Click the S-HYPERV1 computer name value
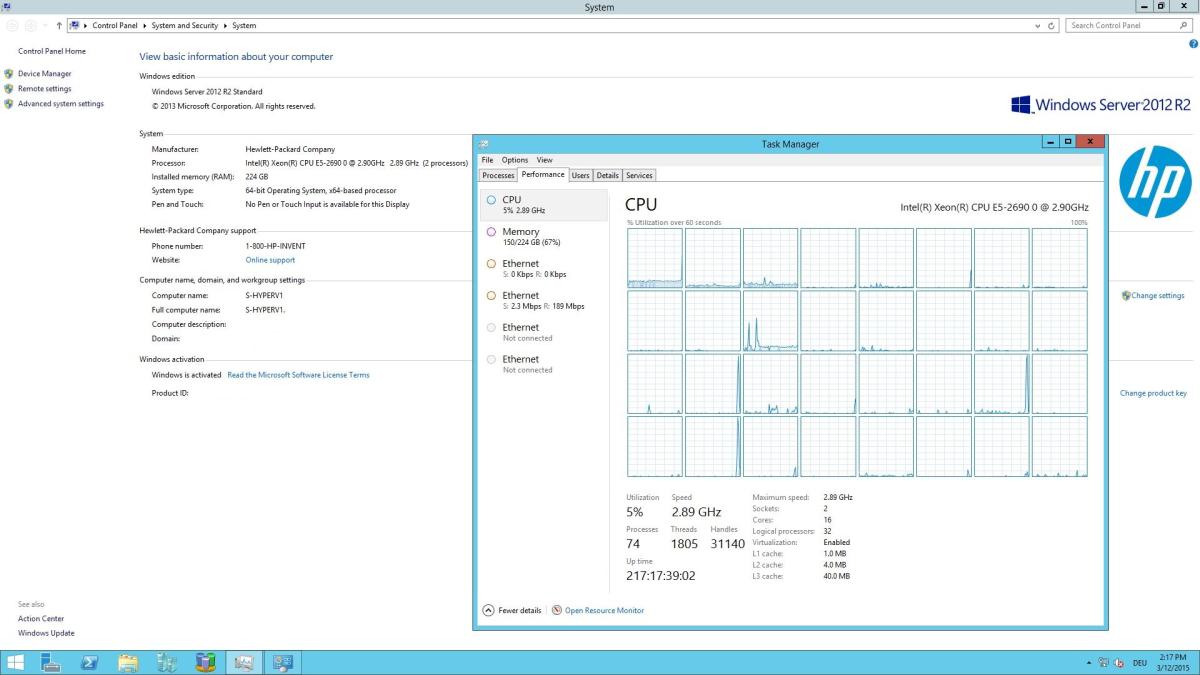1200x675 pixels. (x=266, y=296)
